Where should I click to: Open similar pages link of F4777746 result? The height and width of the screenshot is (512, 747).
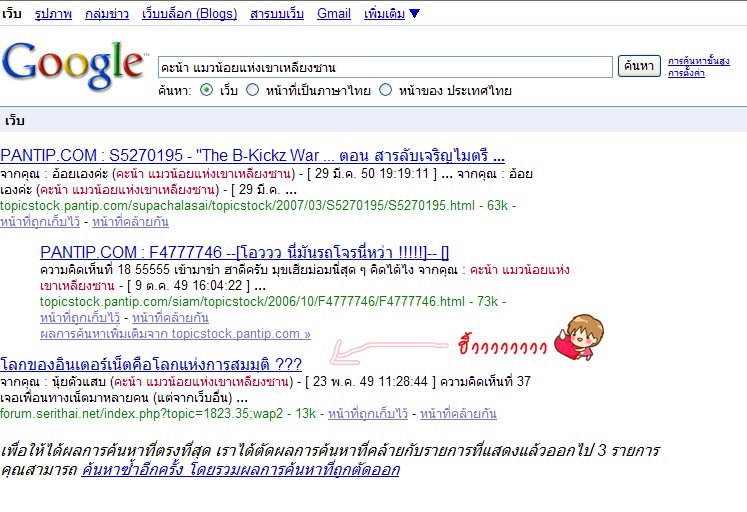pos(170,318)
